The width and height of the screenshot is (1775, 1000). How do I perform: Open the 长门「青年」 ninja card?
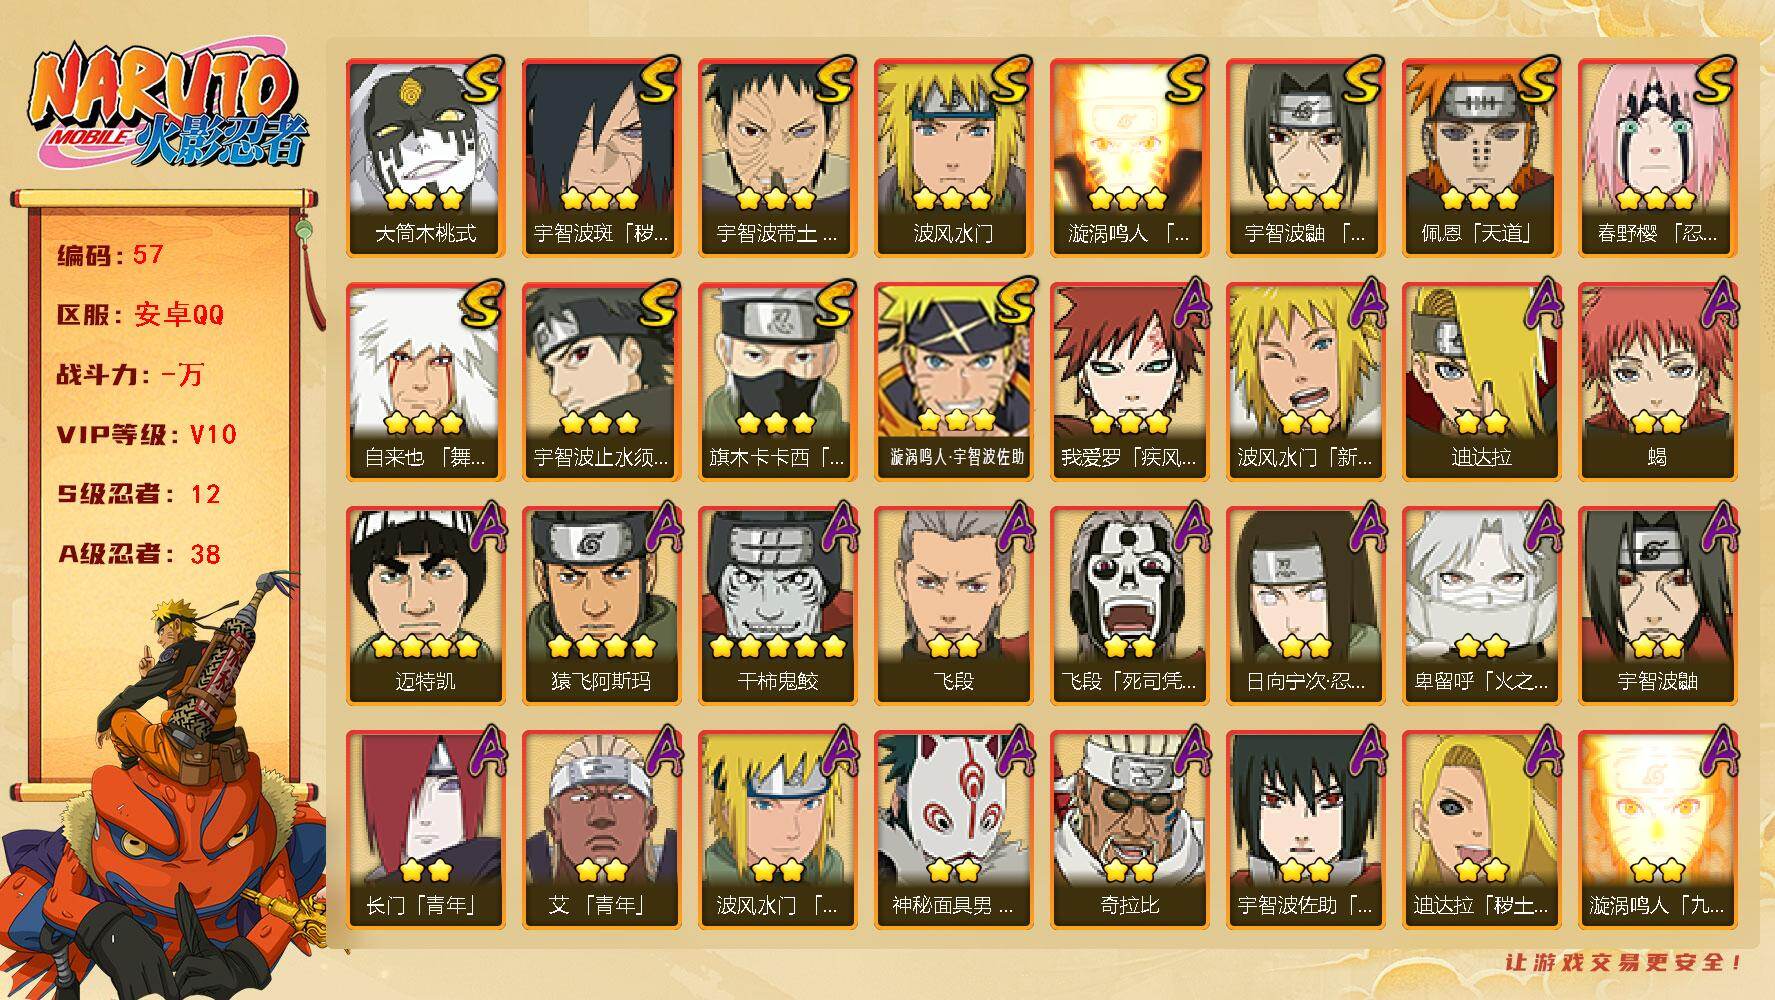tap(425, 830)
